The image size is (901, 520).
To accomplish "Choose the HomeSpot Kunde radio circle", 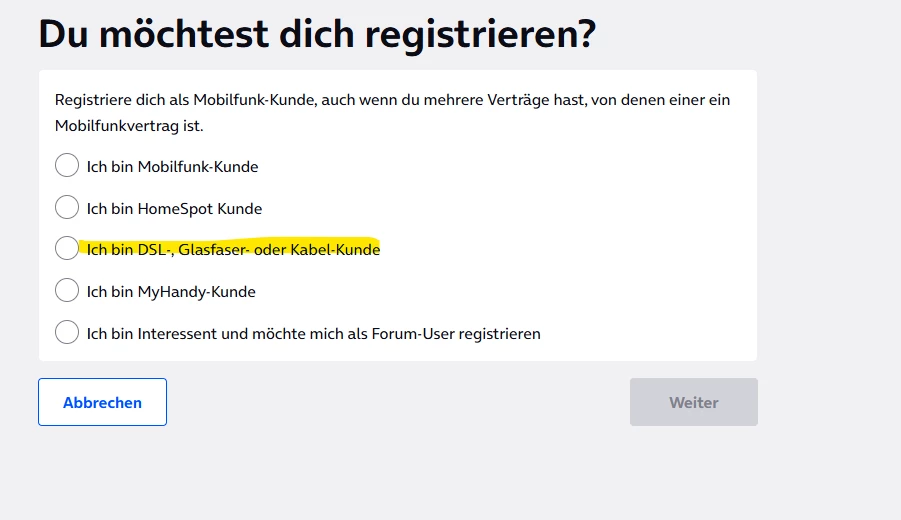I will click(x=67, y=208).
